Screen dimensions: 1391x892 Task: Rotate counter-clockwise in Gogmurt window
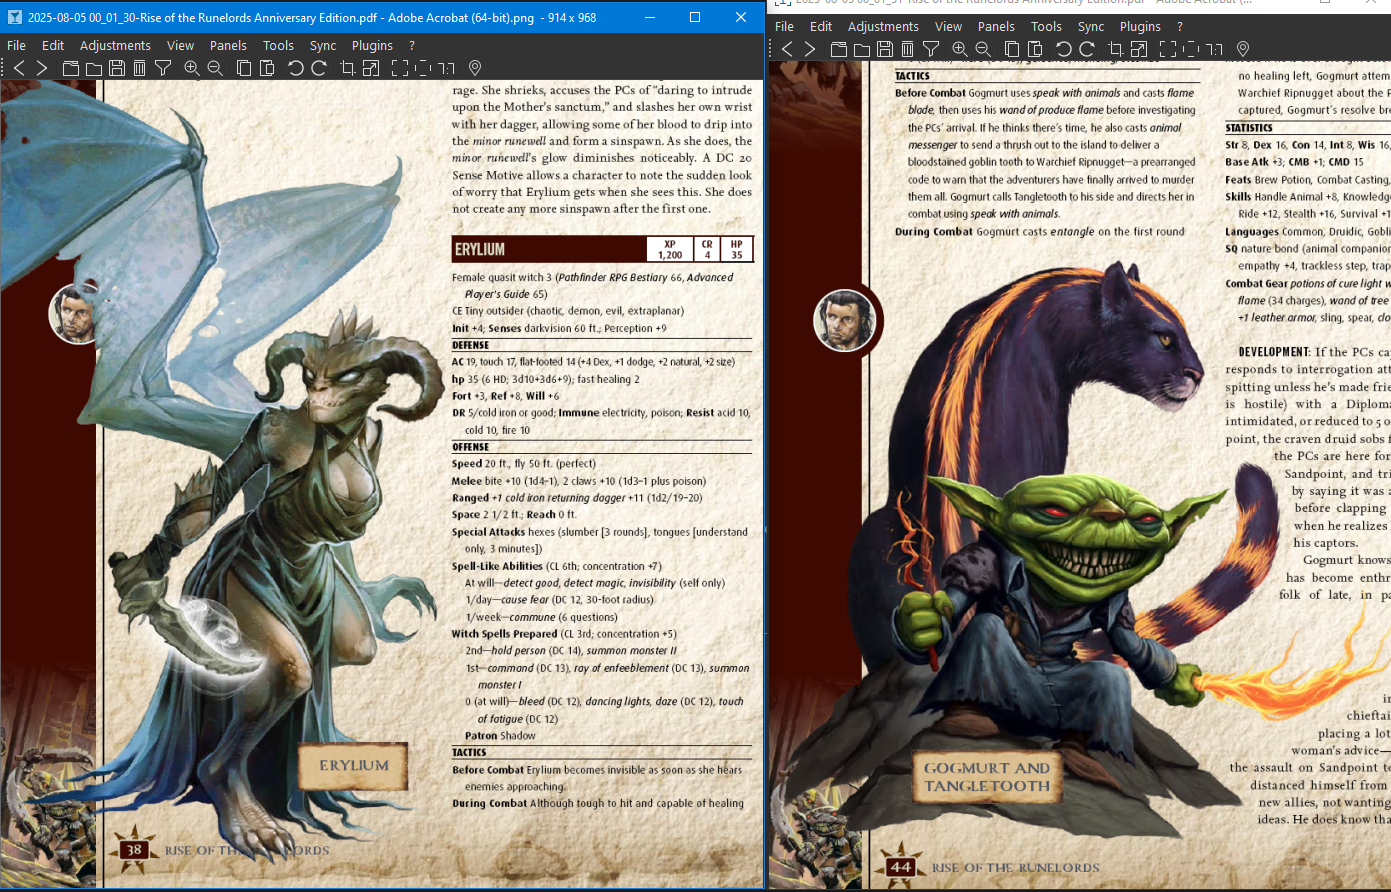pyautogui.click(x=1064, y=49)
